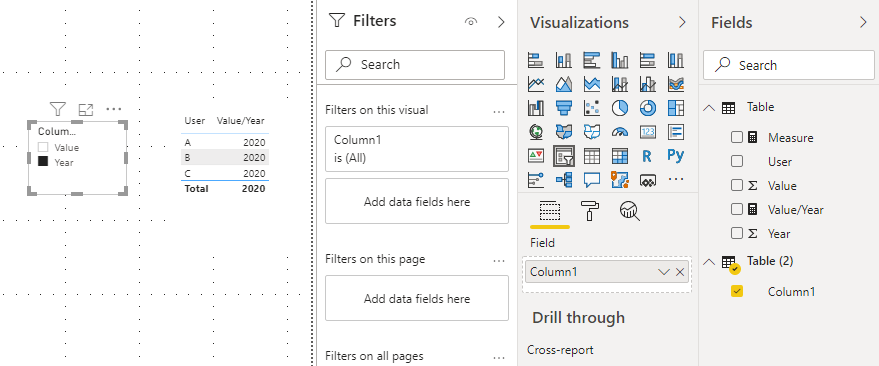The height and width of the screenshot is (366, 879).
Task: Open Filters on this visual options ellipsis
Action: [499, 111]
